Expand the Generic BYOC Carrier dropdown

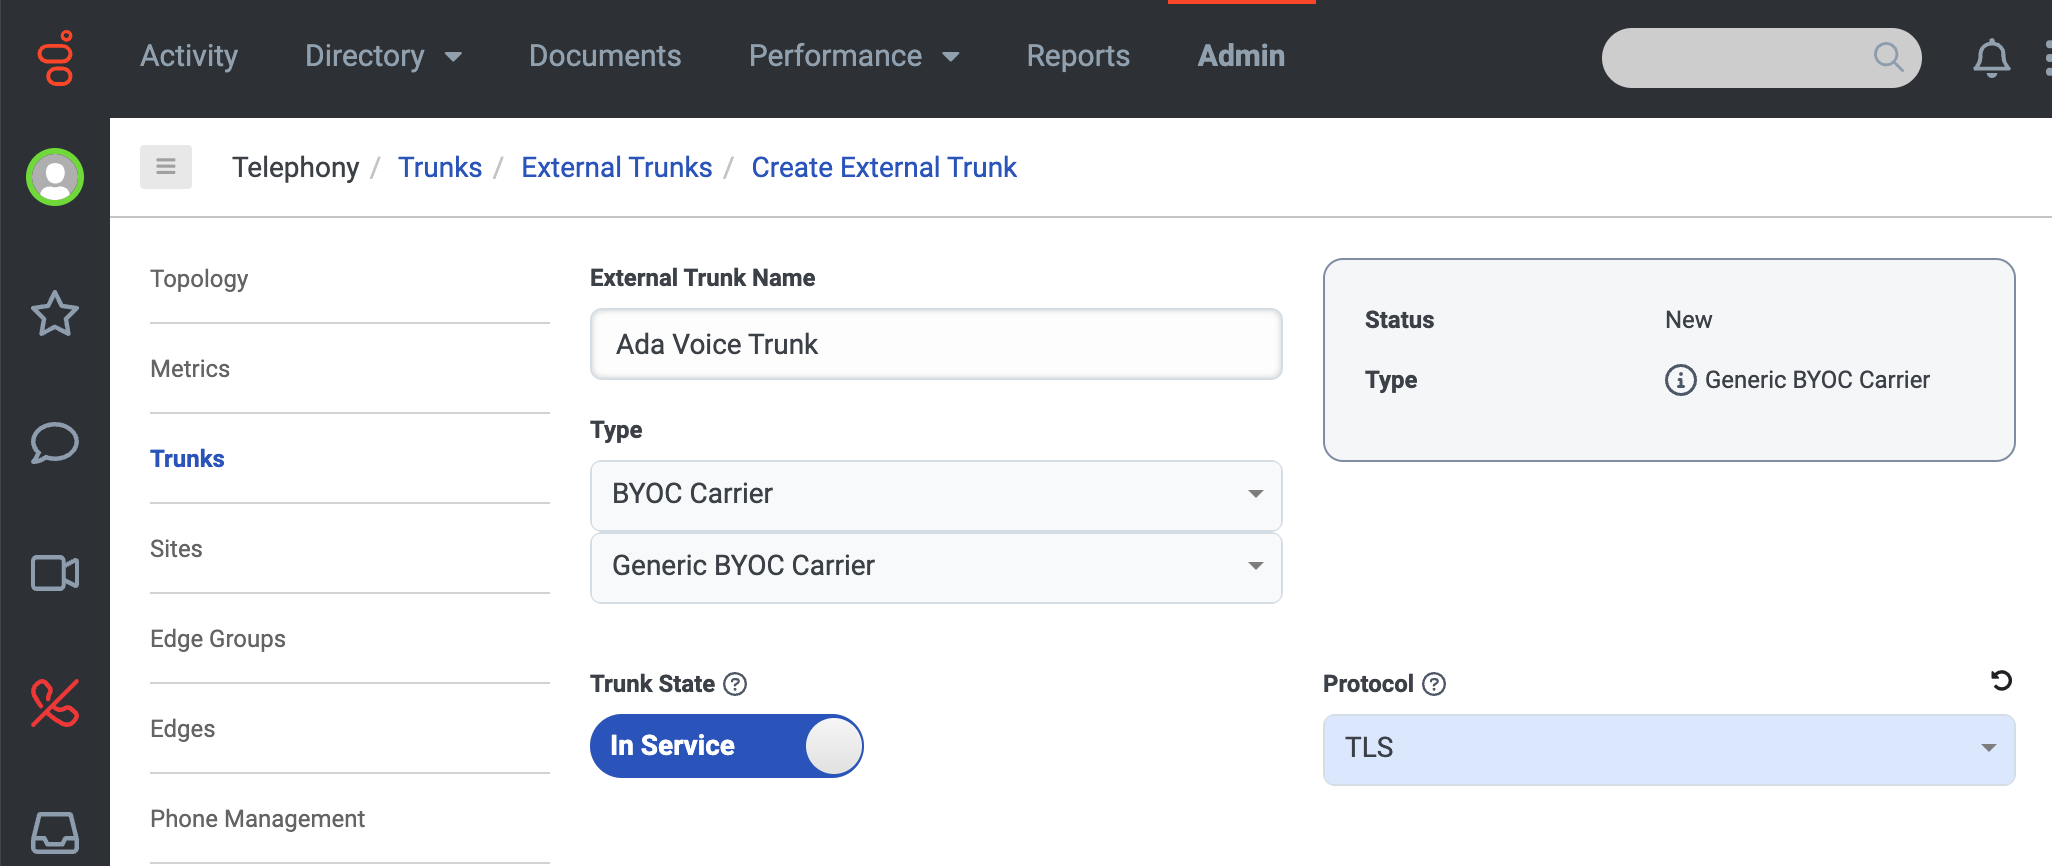(x=936, y=567)
